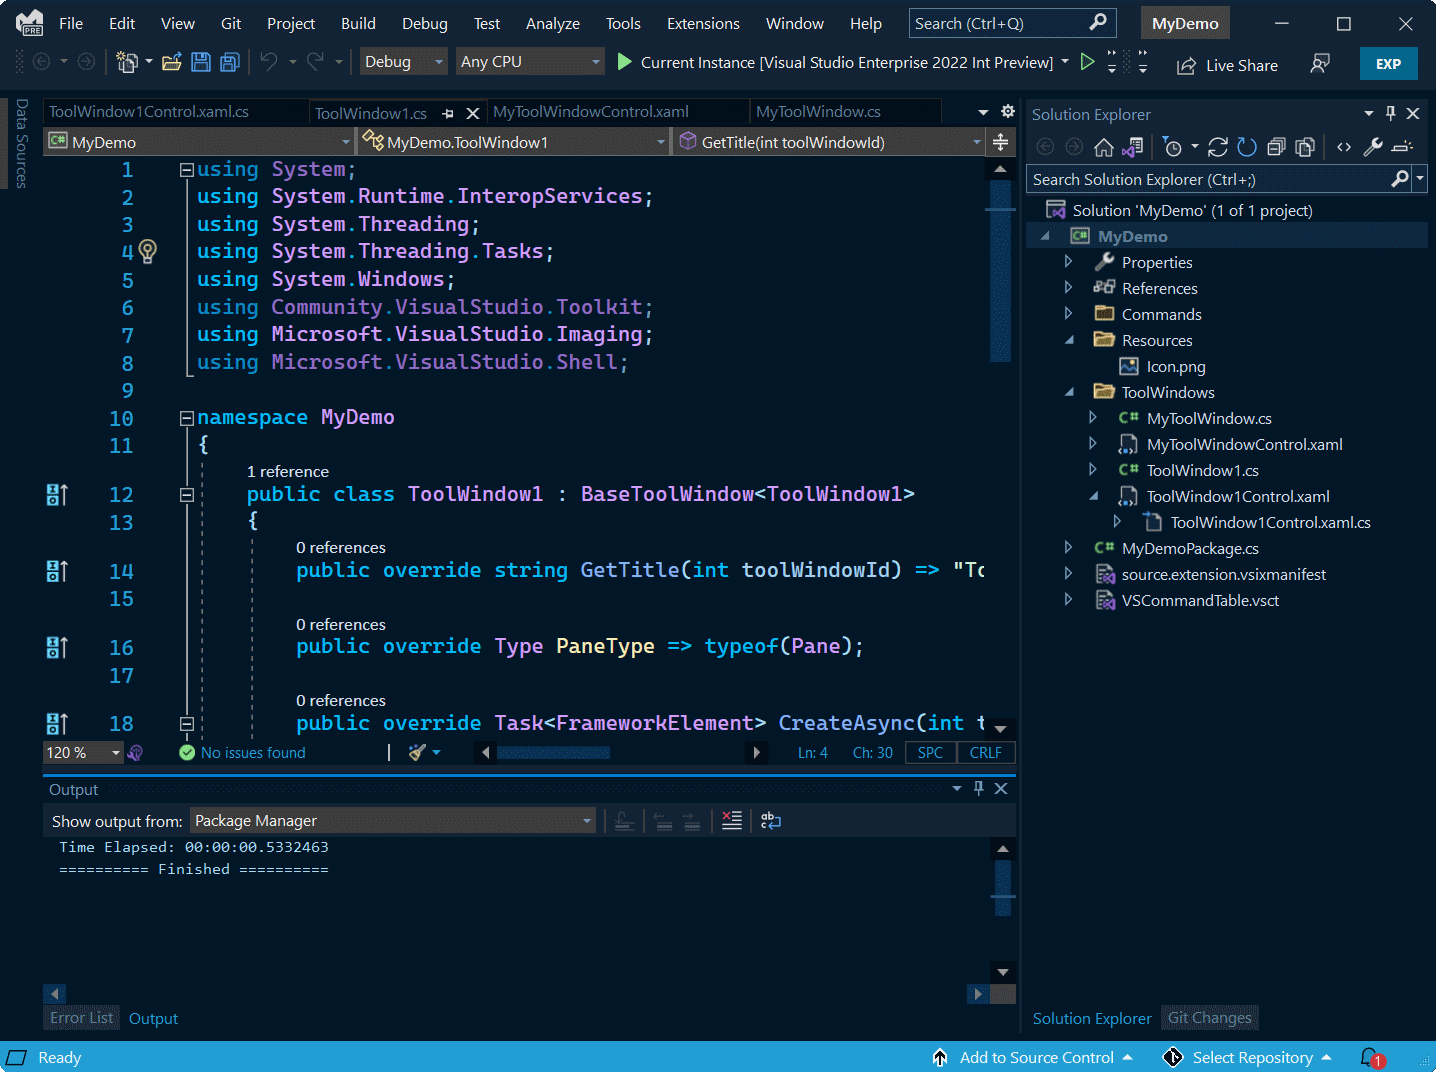
Task: Click Select Repository in the status bar
Action: pos(1253,1057)
